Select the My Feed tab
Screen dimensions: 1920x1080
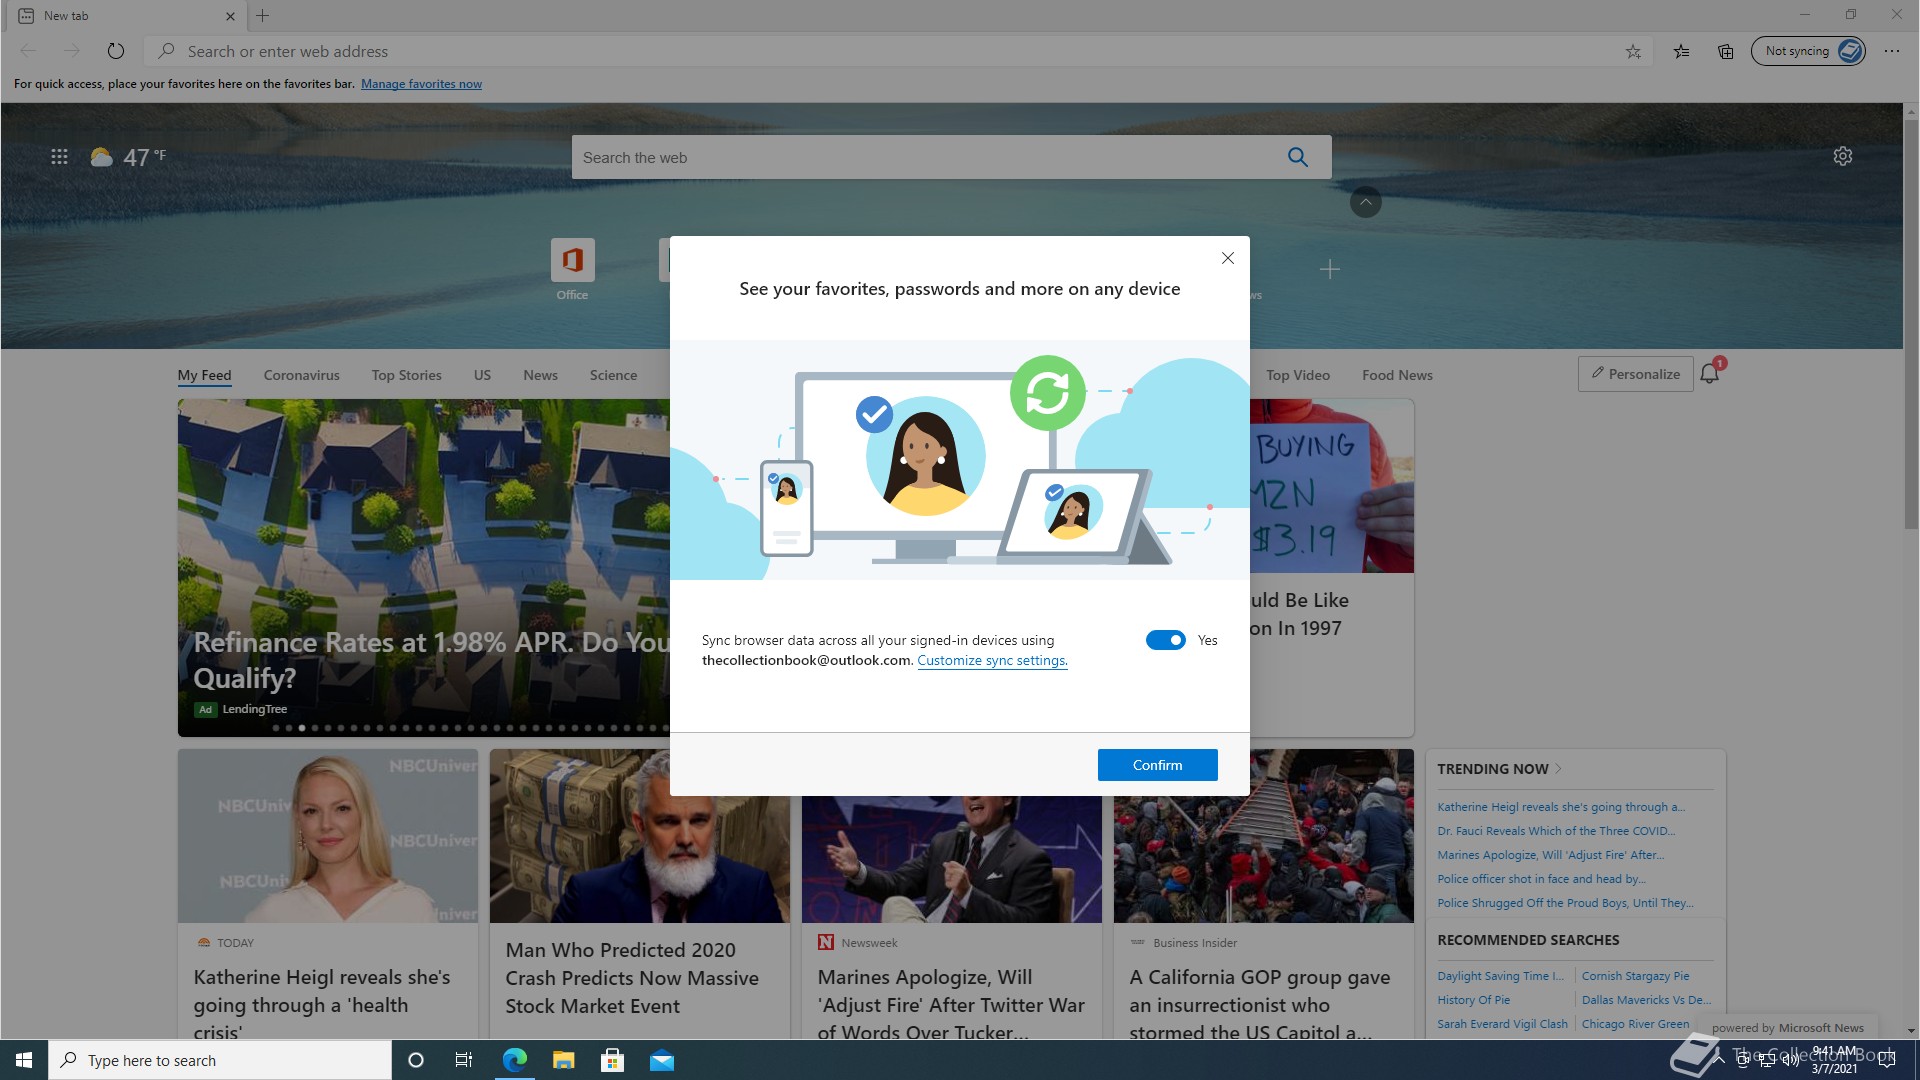point(204,375)
